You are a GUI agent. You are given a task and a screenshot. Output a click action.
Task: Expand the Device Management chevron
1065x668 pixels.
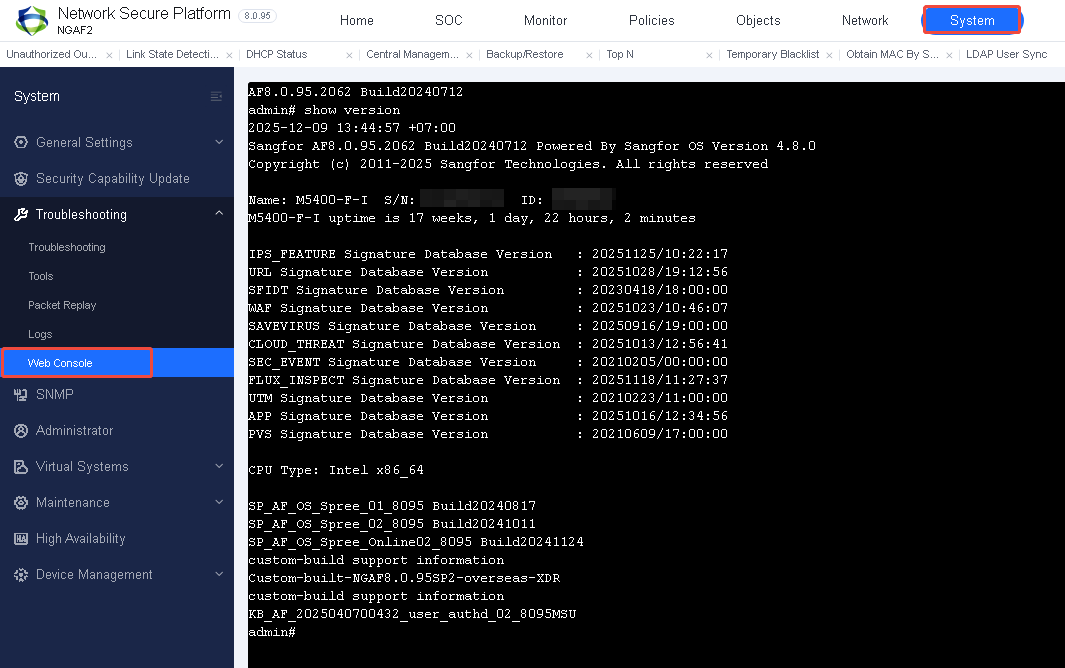pyautogui.click(x=219, y=574)
